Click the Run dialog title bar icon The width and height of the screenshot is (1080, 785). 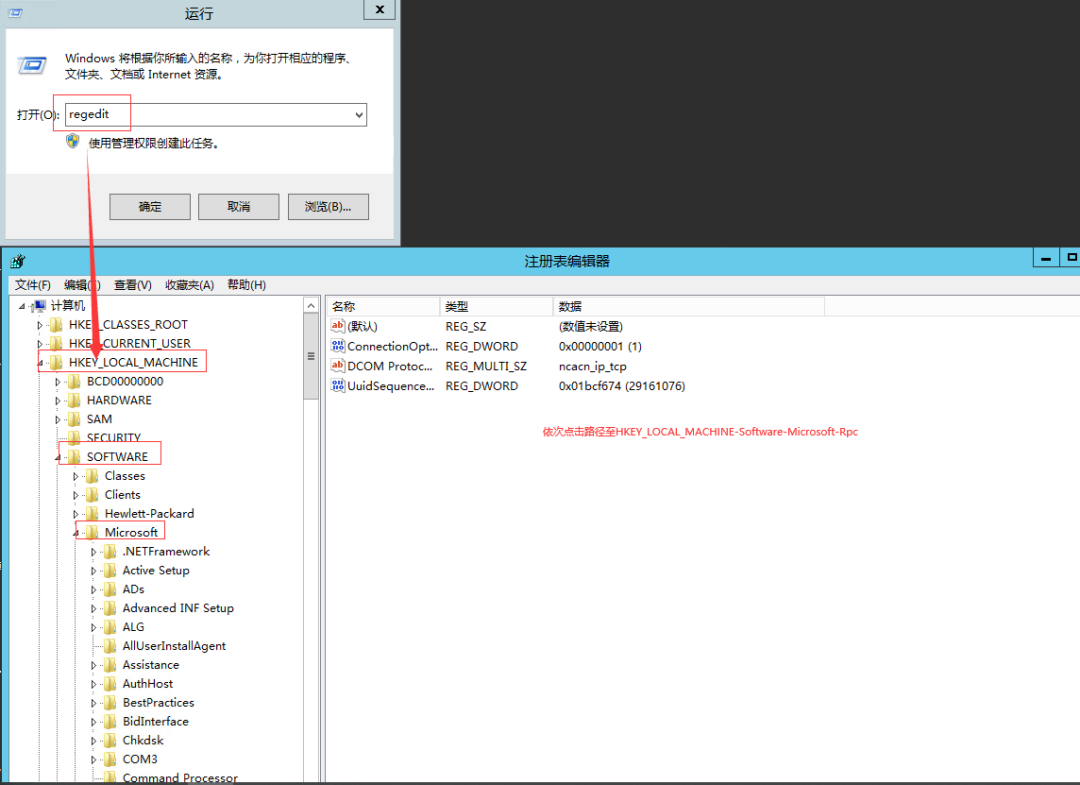[15, 12]
